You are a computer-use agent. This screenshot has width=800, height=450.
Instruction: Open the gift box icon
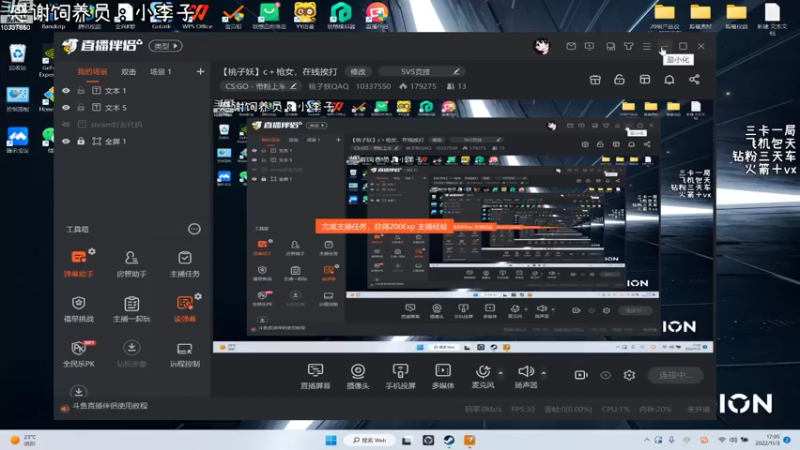595,80
